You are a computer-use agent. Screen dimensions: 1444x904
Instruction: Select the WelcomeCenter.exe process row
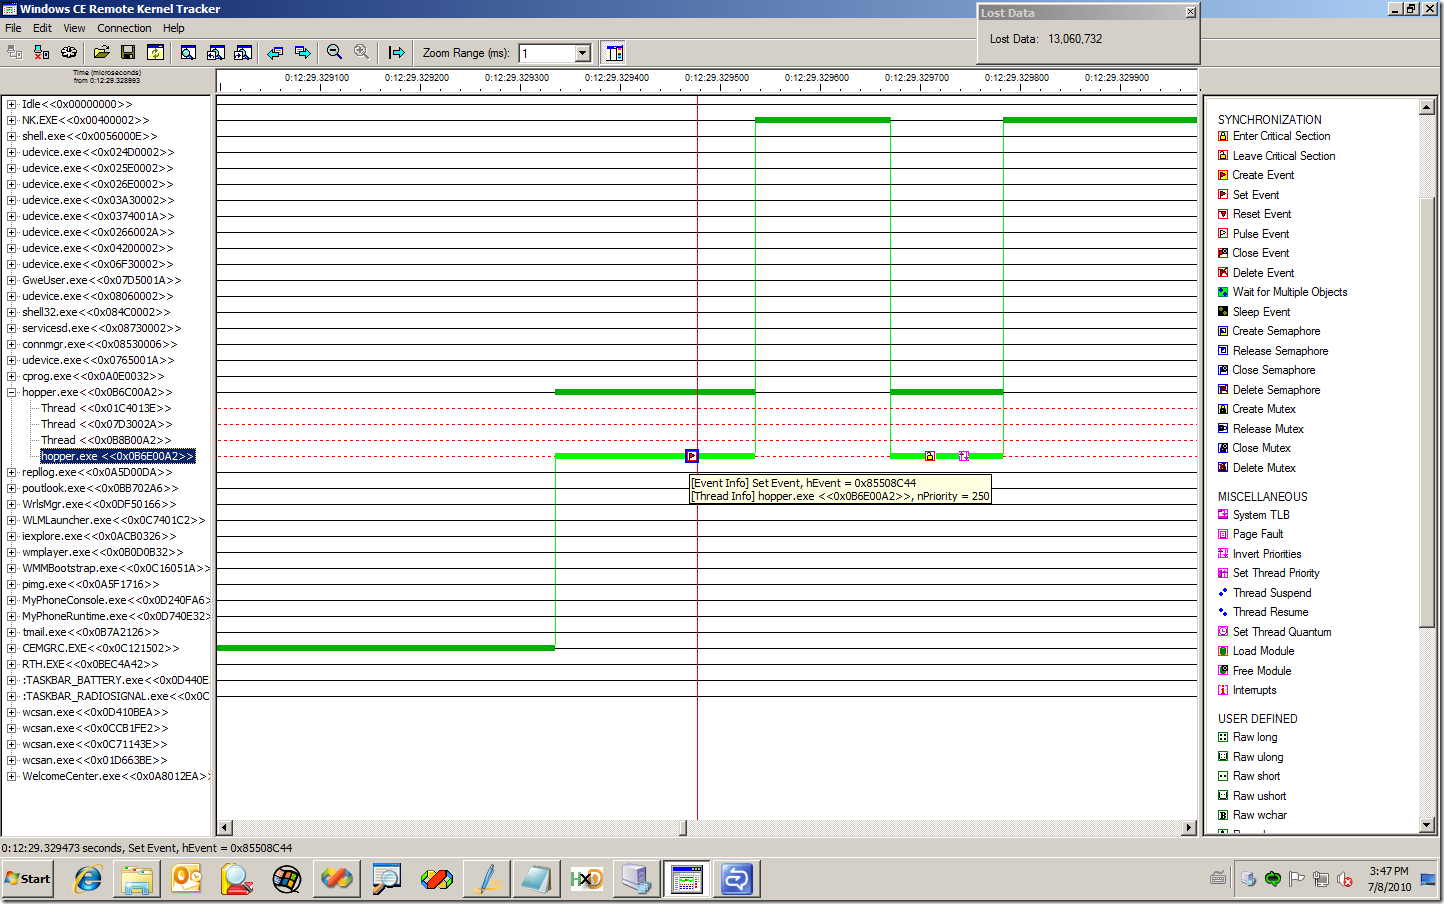click(x=116, y=776)
